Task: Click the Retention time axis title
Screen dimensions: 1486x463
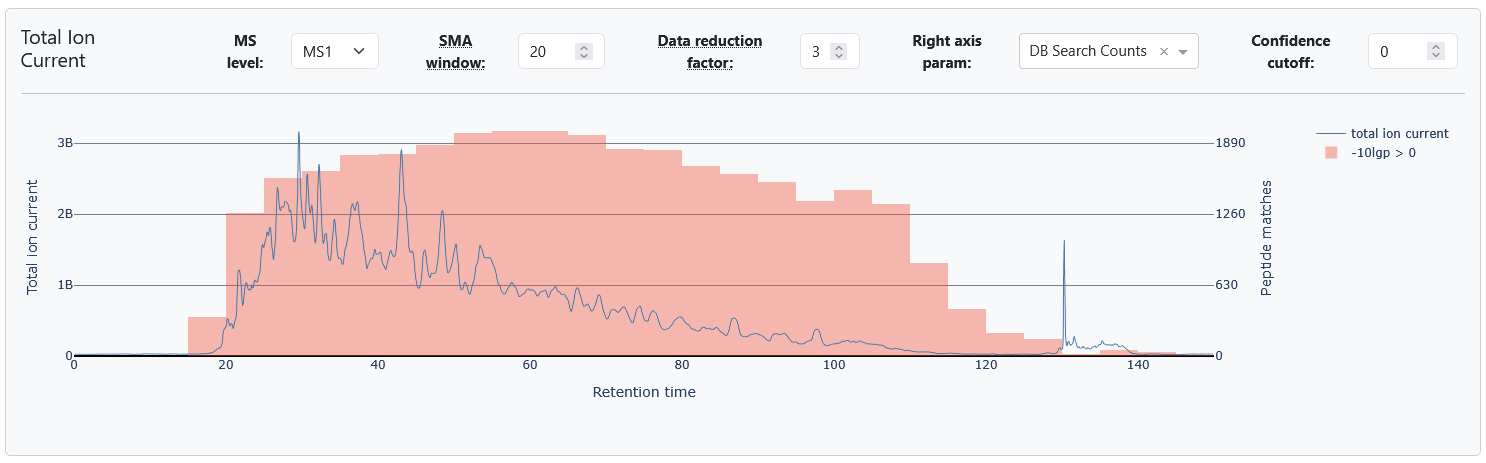Action: 643,392
